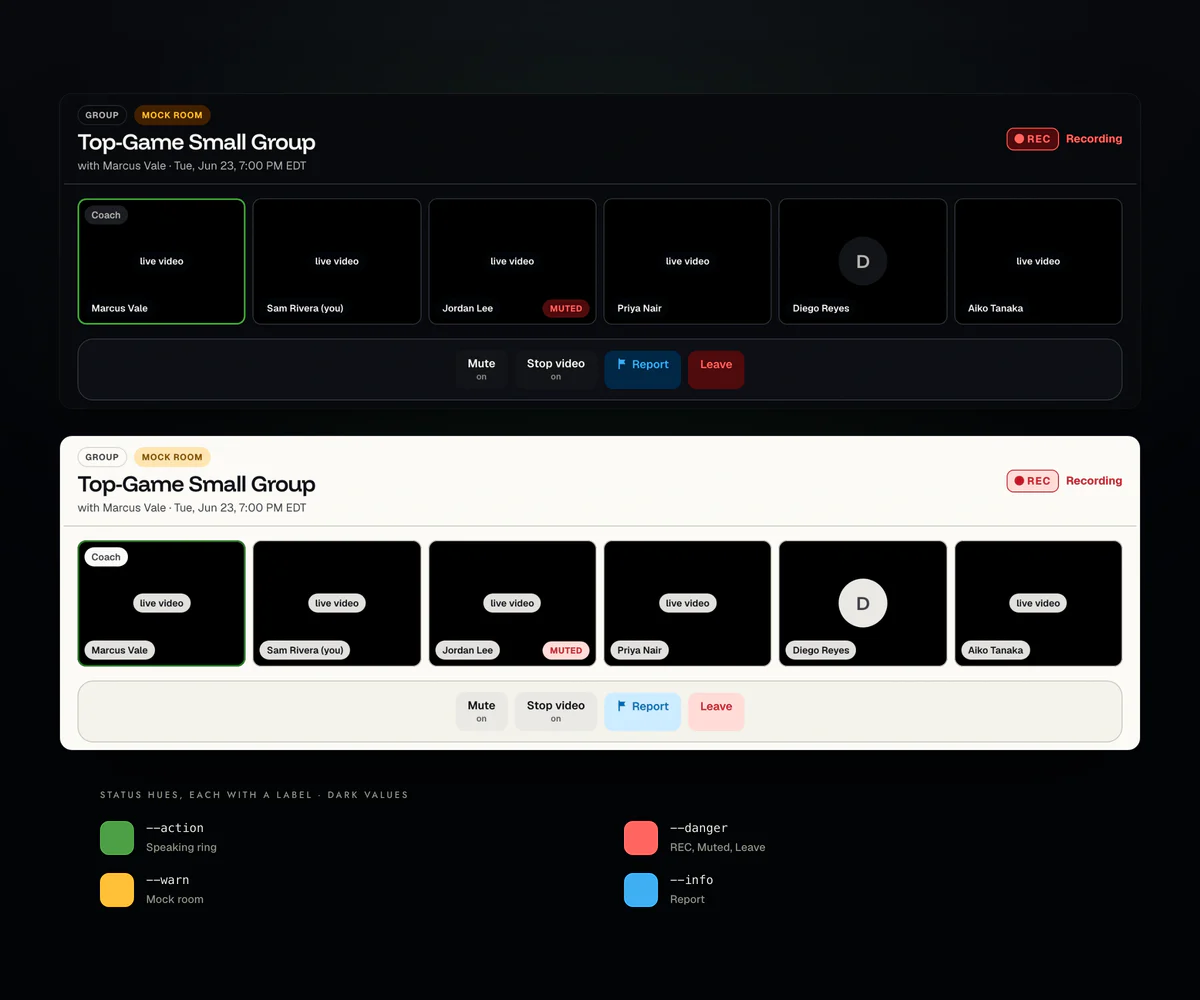
Task: Click the MOCK ROOM badge in dark panel
Action: (x=172, y=115)
